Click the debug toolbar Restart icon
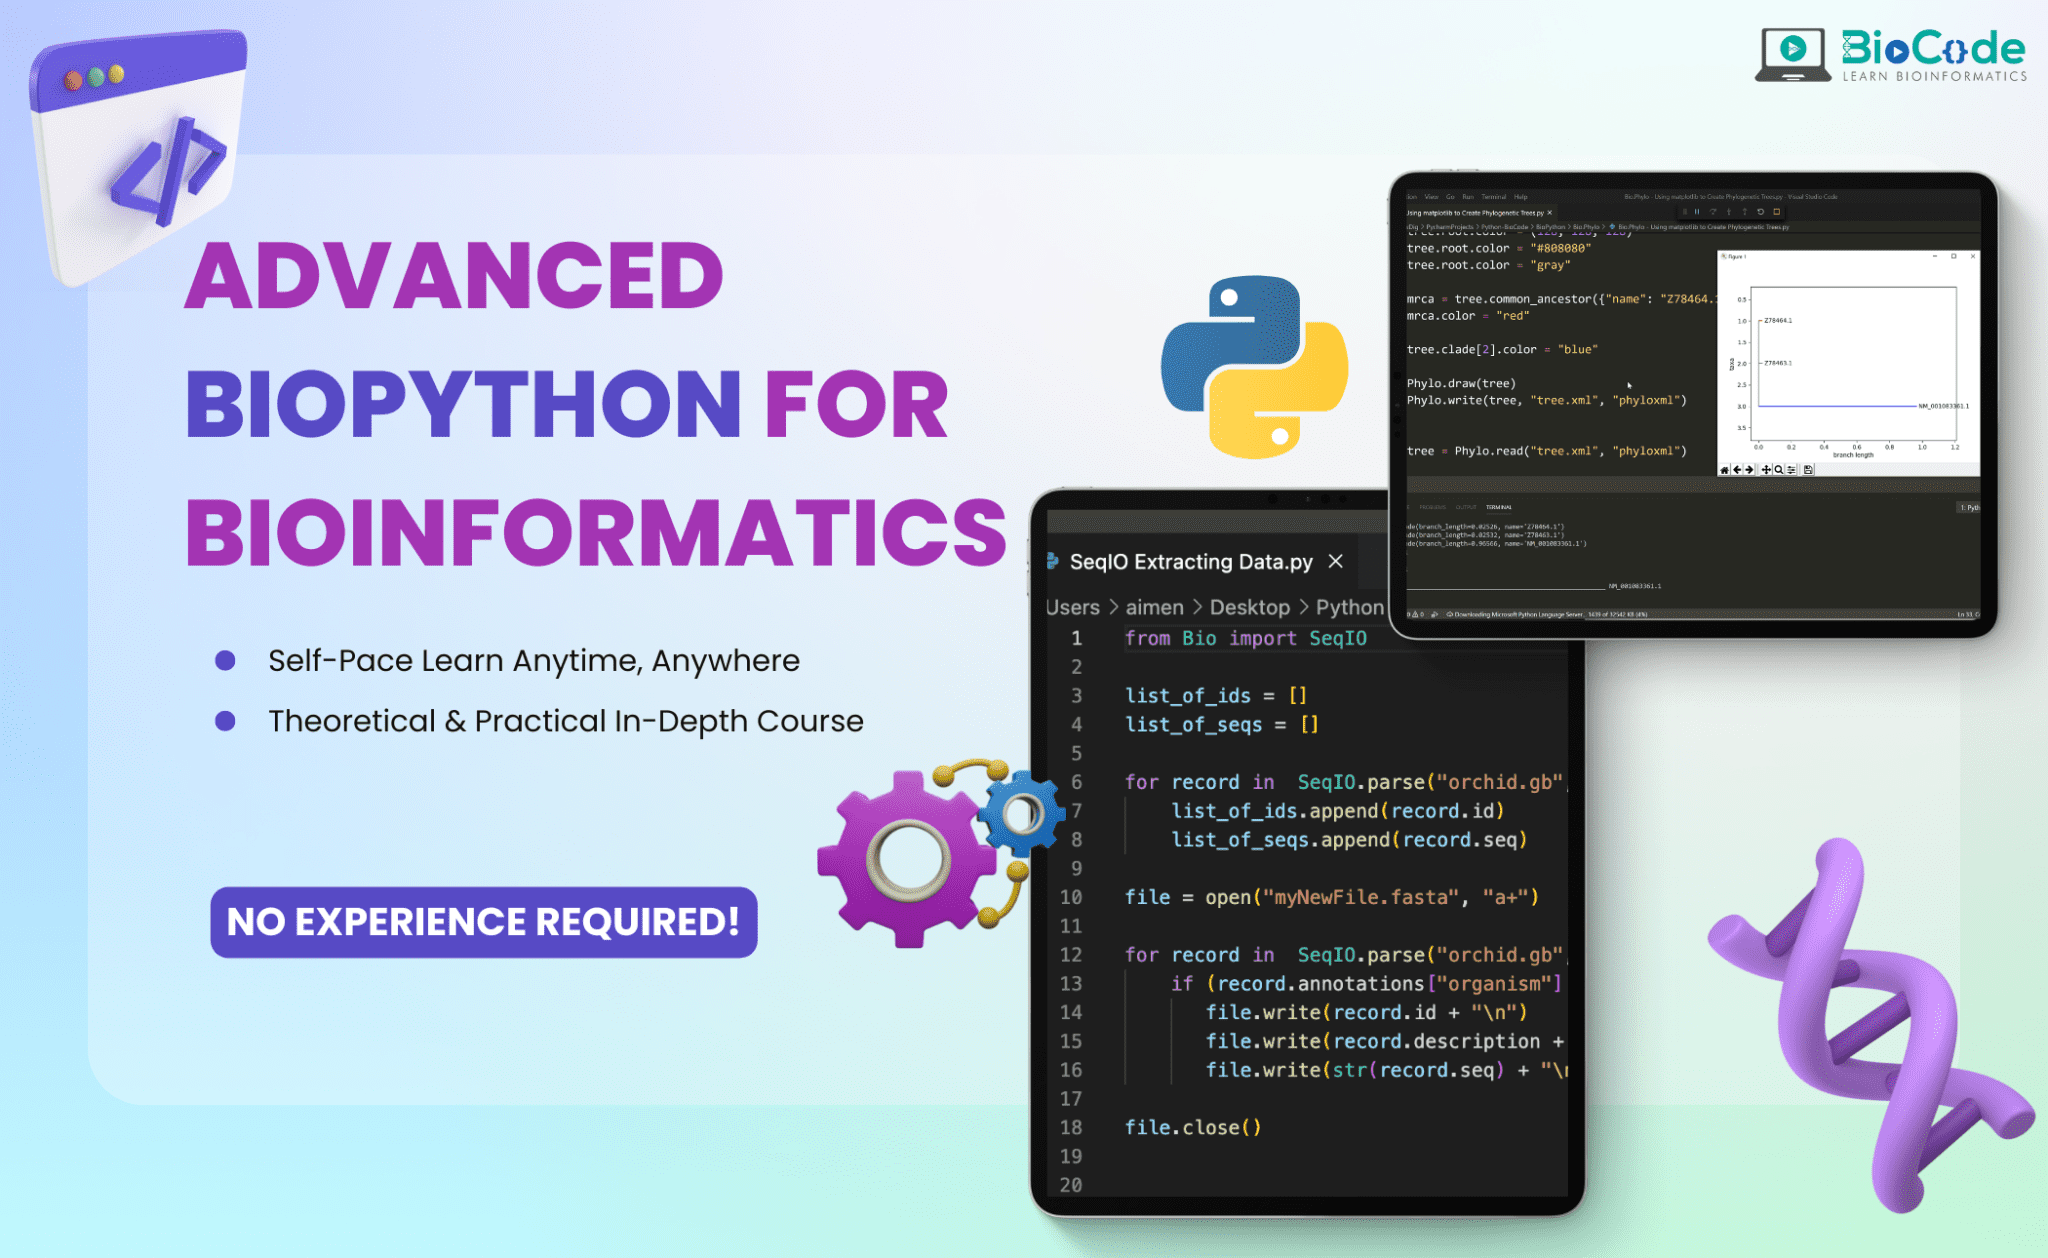Screen dimensions: 2048x1258 pos(1760,212)
